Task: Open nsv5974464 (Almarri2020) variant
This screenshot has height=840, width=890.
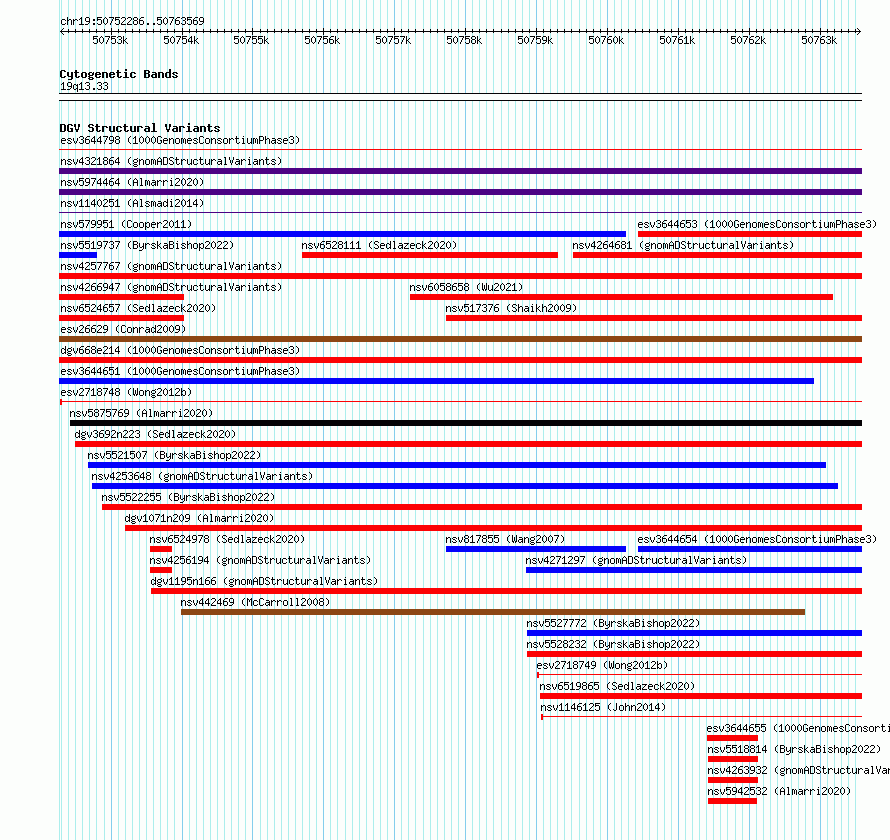Action: (132, 182)
